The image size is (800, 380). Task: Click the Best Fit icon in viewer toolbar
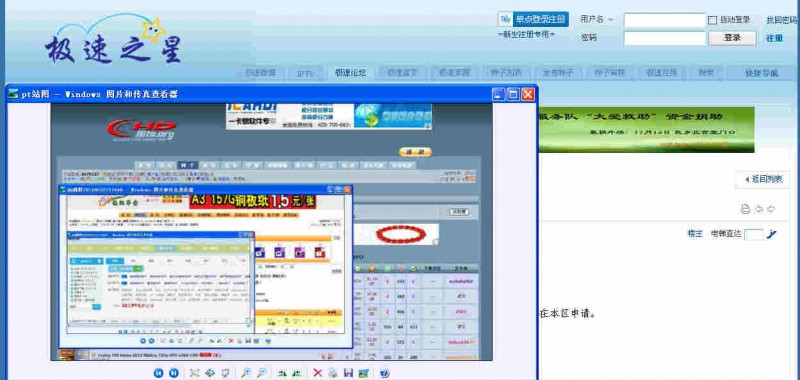click(194, 373)
